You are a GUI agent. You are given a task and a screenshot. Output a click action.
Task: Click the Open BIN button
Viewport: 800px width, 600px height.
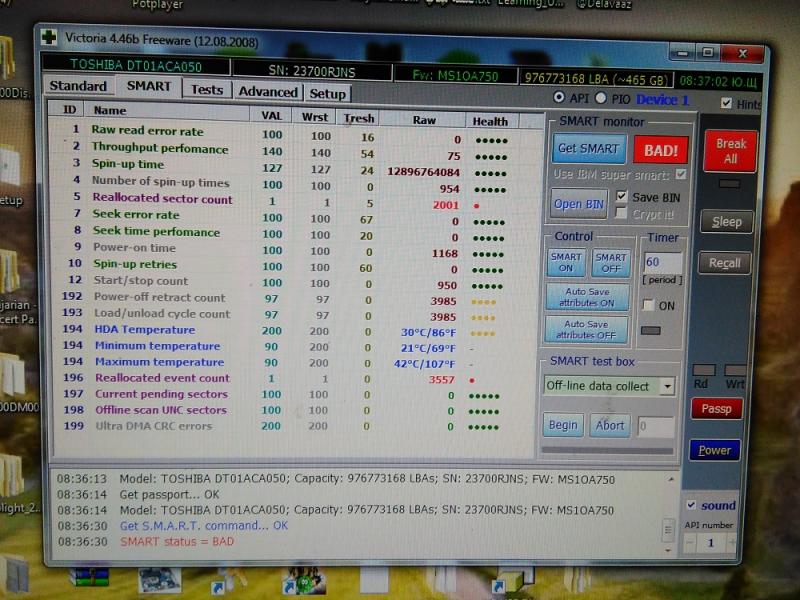[x=579, y=204]
